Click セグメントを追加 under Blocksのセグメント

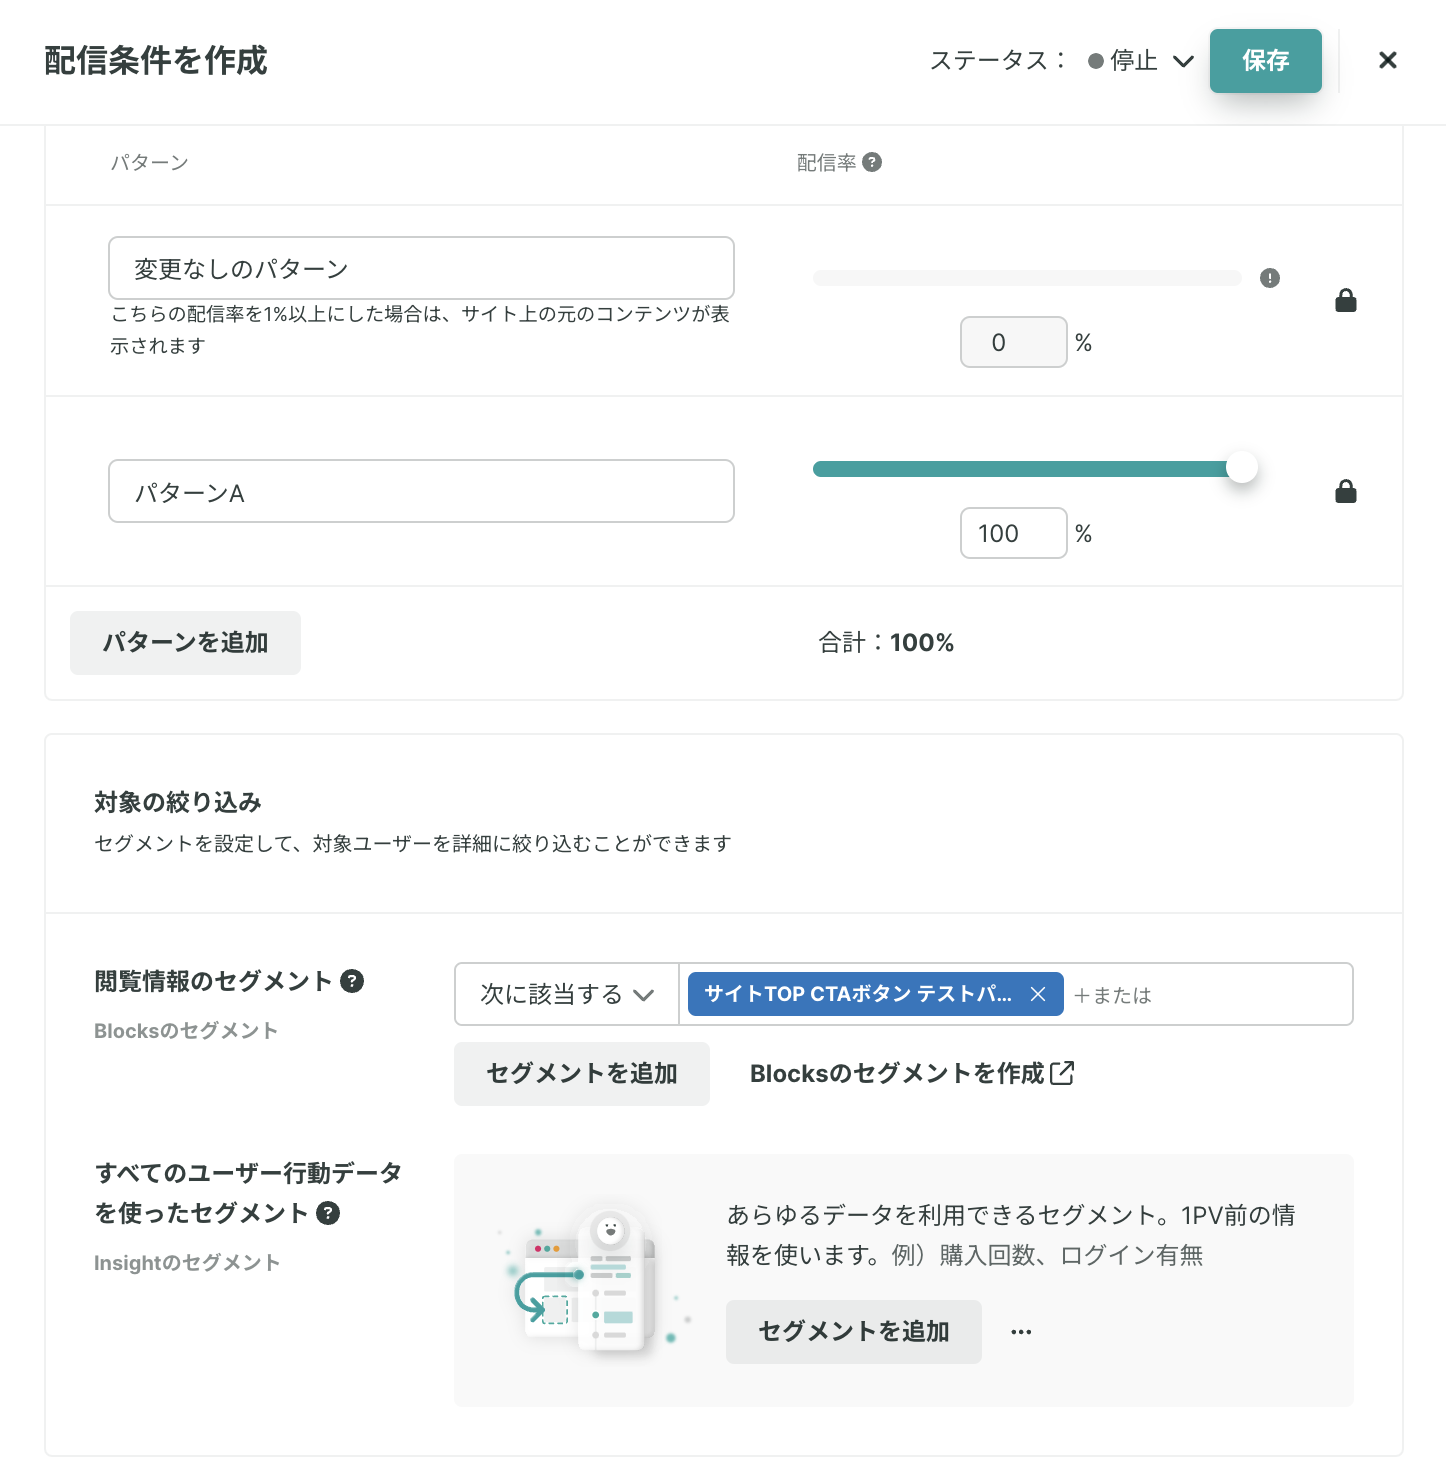coord(582,1073)
